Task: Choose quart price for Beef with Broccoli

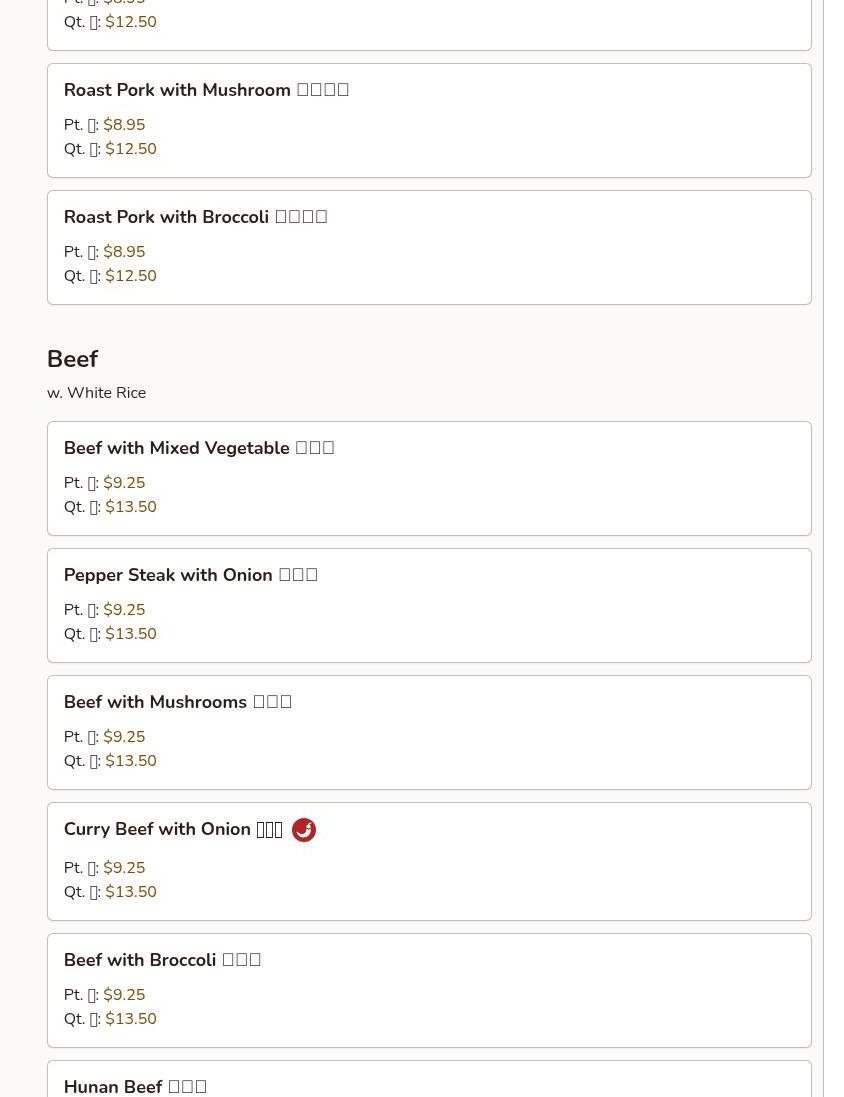Action: [x=131, y=1019]
